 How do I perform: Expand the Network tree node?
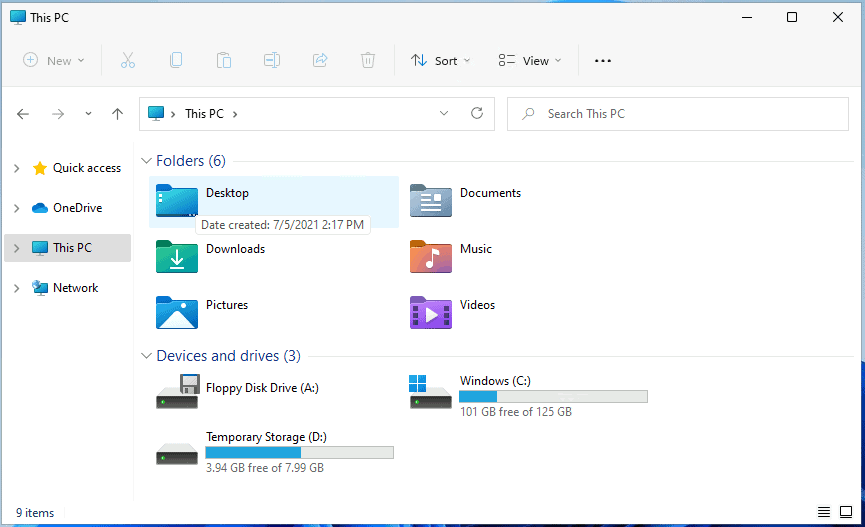pyautogui.click(x=17, y=288)
